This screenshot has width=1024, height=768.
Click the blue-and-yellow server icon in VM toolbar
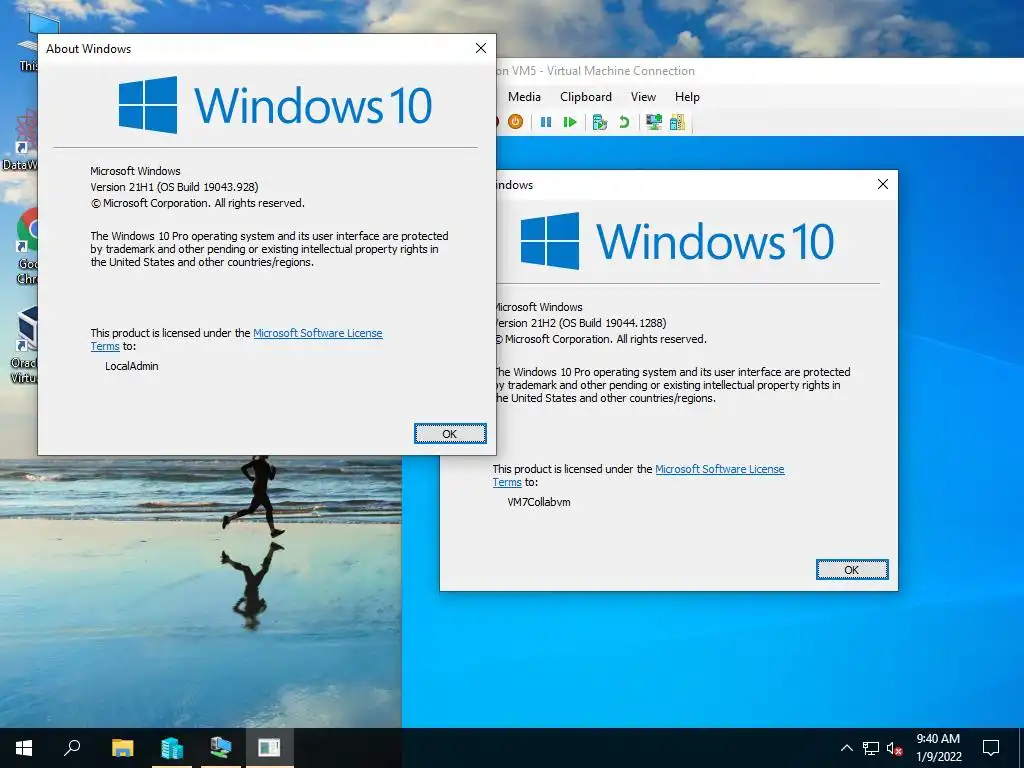pos(677,122)
